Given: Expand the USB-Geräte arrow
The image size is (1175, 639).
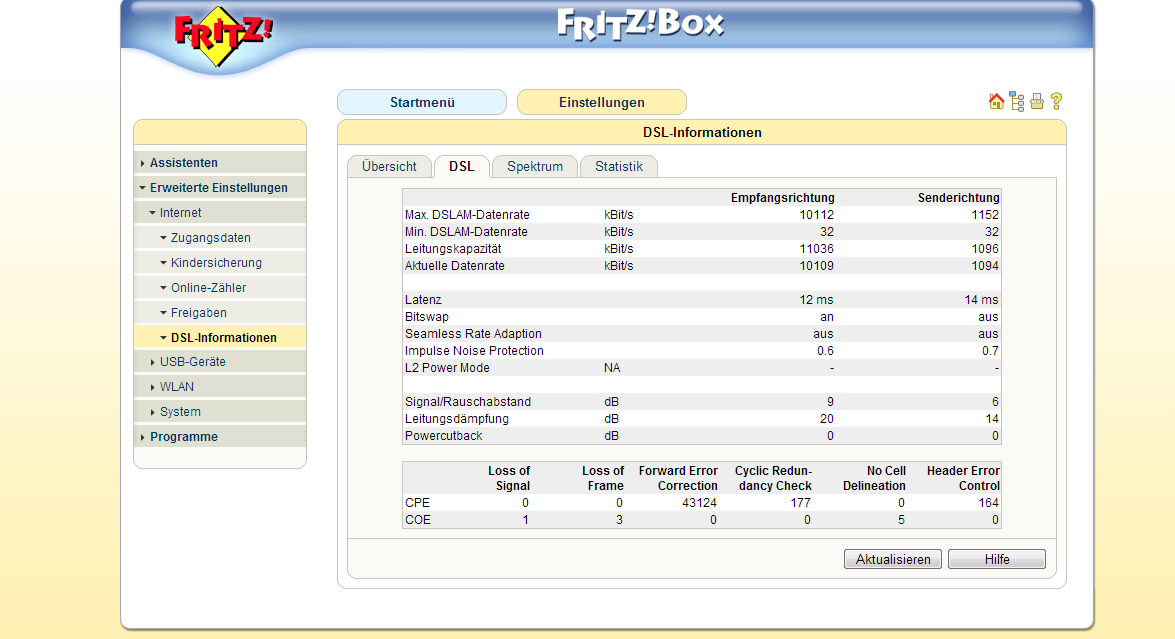Looking at the screenshot, I should 153,363.
